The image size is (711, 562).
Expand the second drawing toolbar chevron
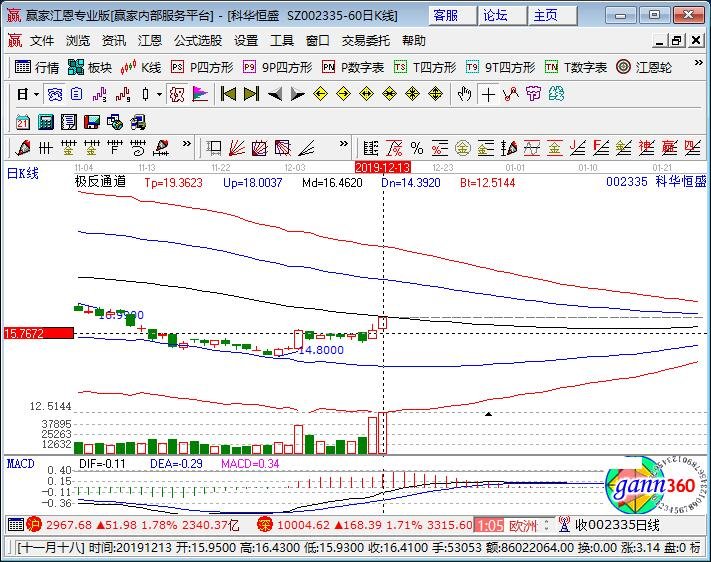(344, 144)
